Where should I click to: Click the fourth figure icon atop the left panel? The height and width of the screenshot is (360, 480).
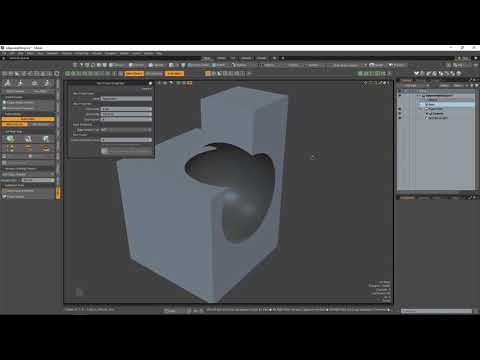coord(47,83)
